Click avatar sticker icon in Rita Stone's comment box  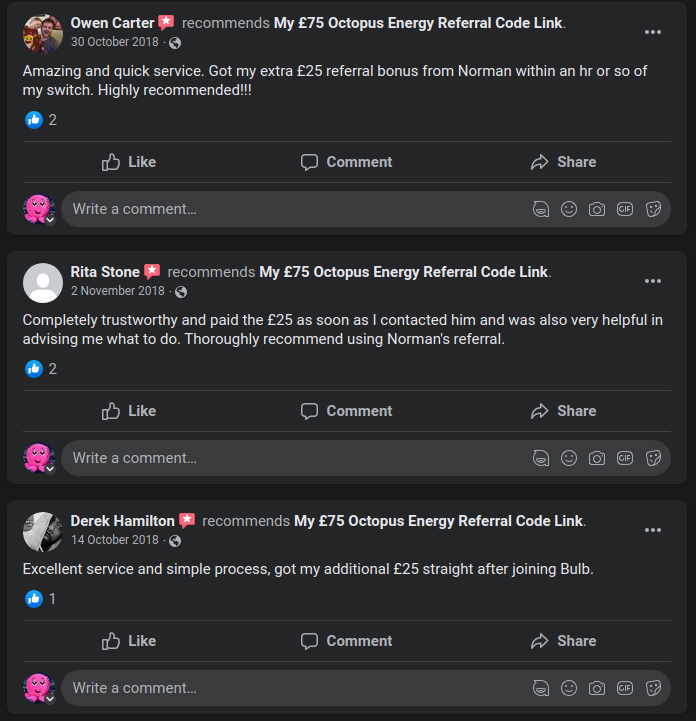[x=541, y=458]
